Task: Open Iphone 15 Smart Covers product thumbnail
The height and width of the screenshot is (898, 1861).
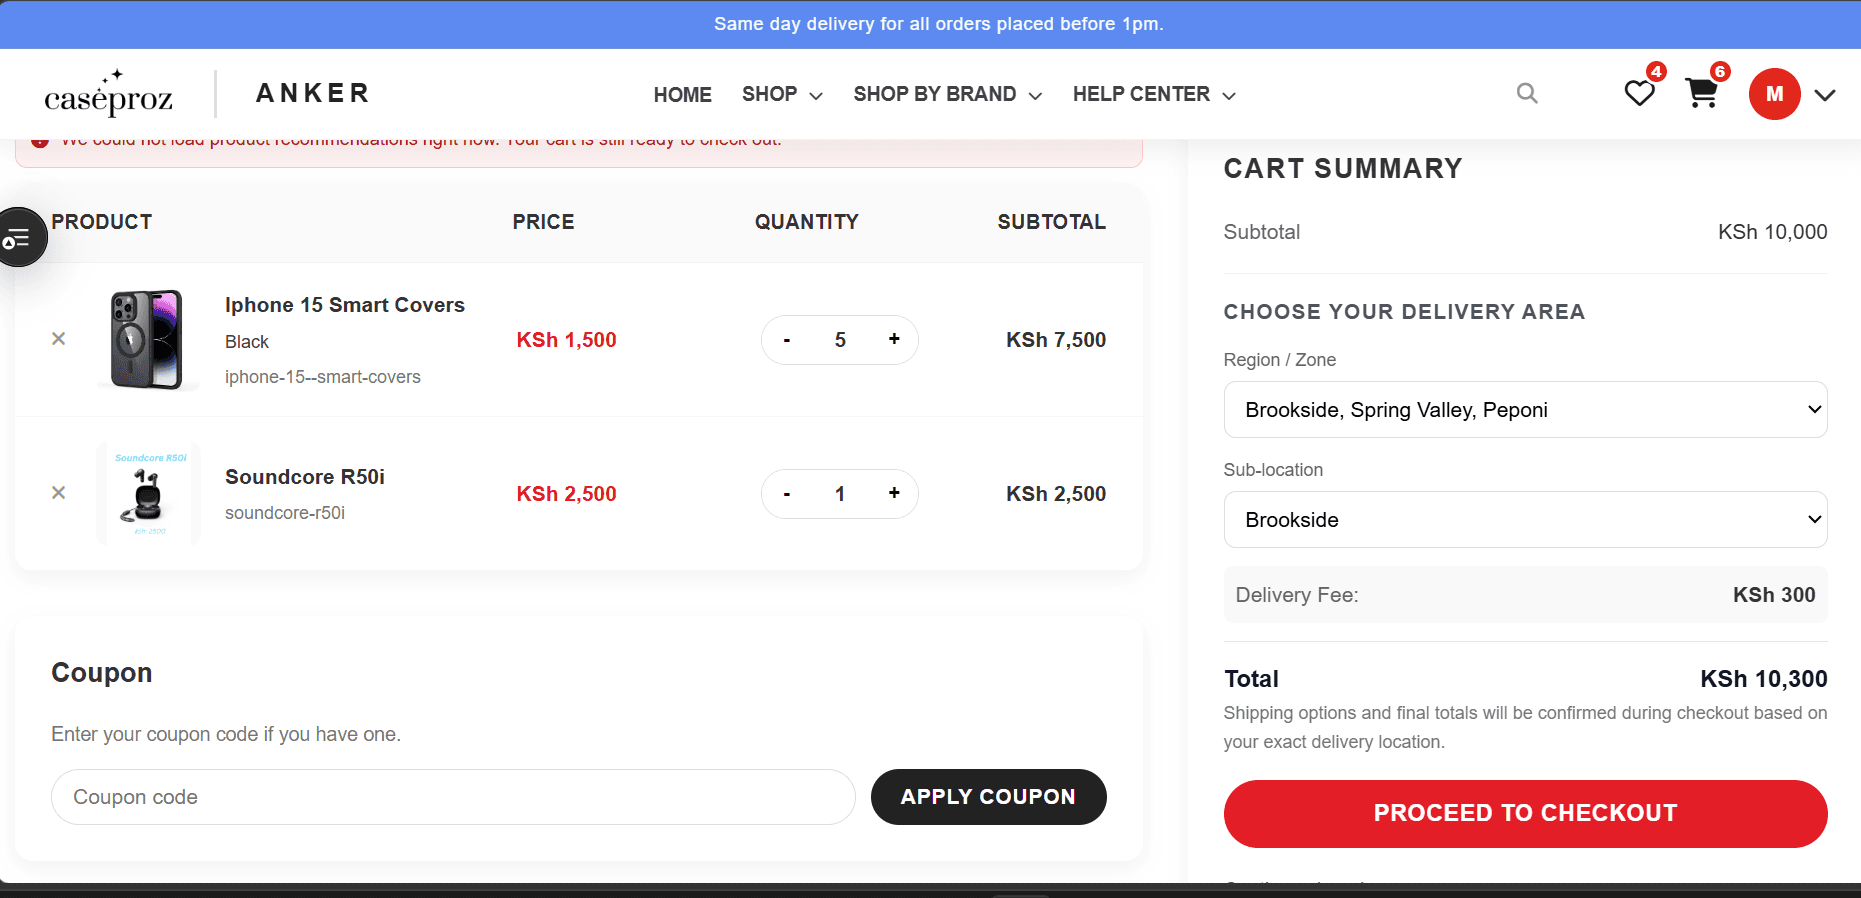Action: click(x=148, y=340)
